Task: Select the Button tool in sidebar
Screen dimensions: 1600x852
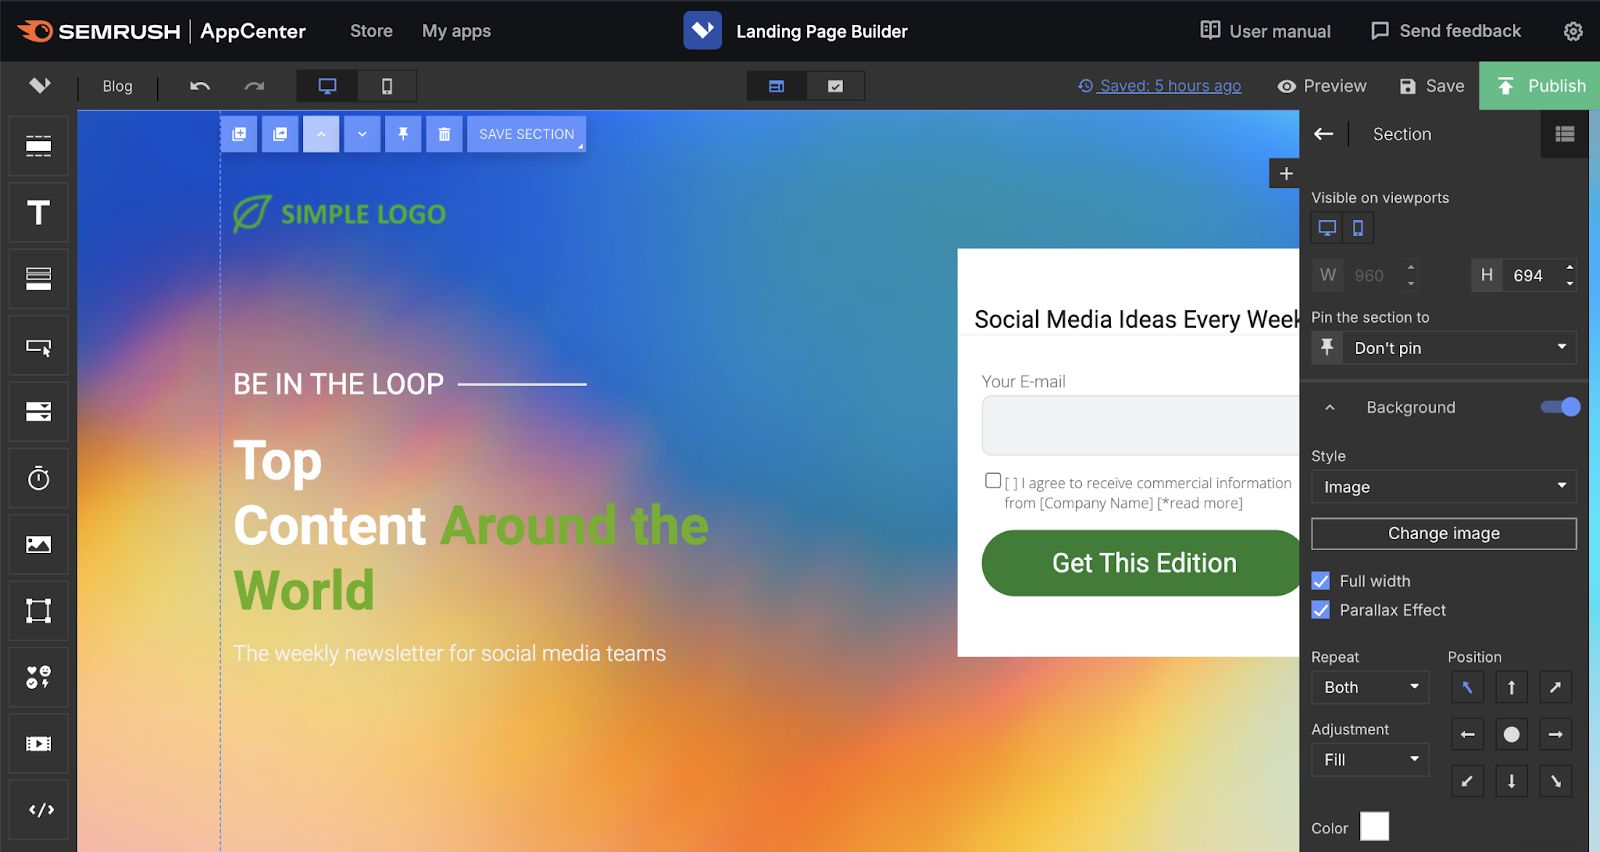Action: coord(38,346)
